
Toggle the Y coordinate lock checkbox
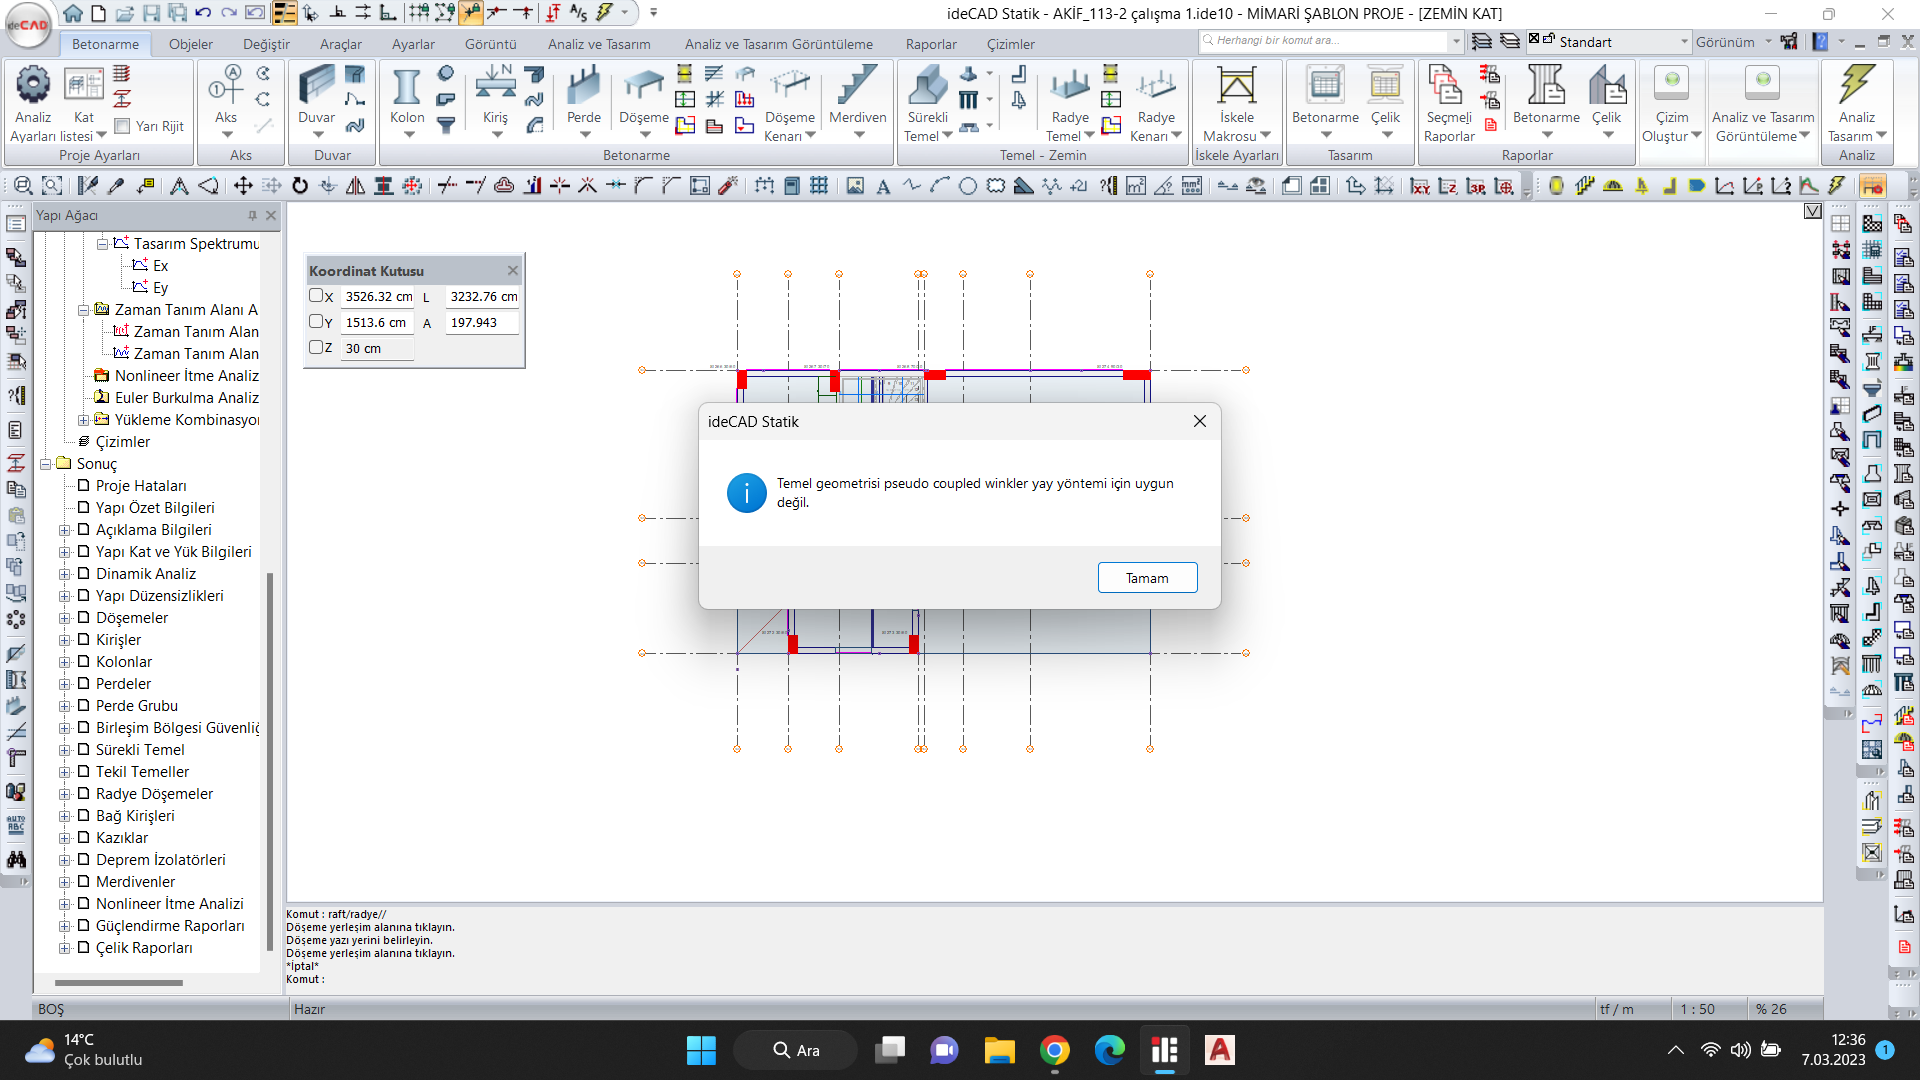tap(316, 322)
